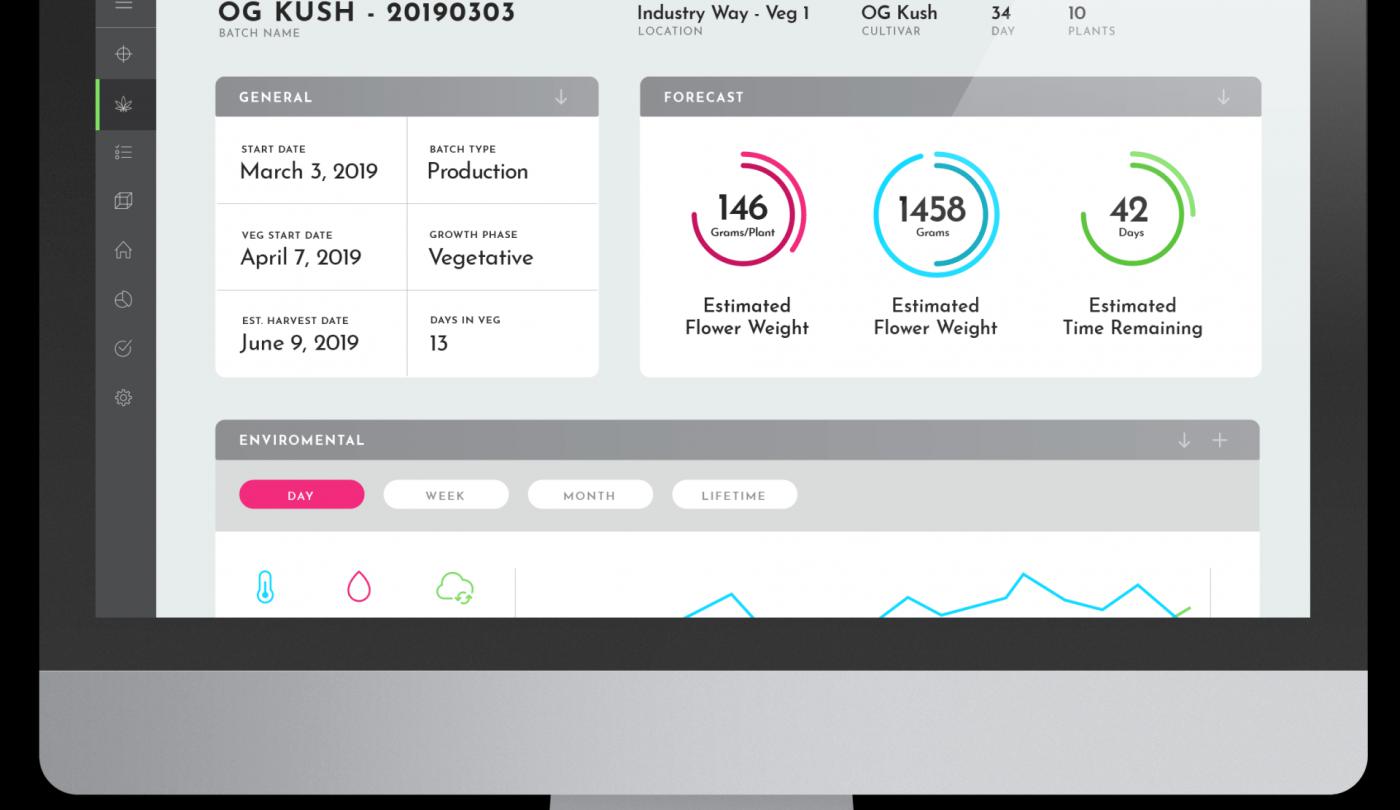Screen dimensions: 1400x810
Task: Select the green cloud CO2 icon
Action: (455, 587)
